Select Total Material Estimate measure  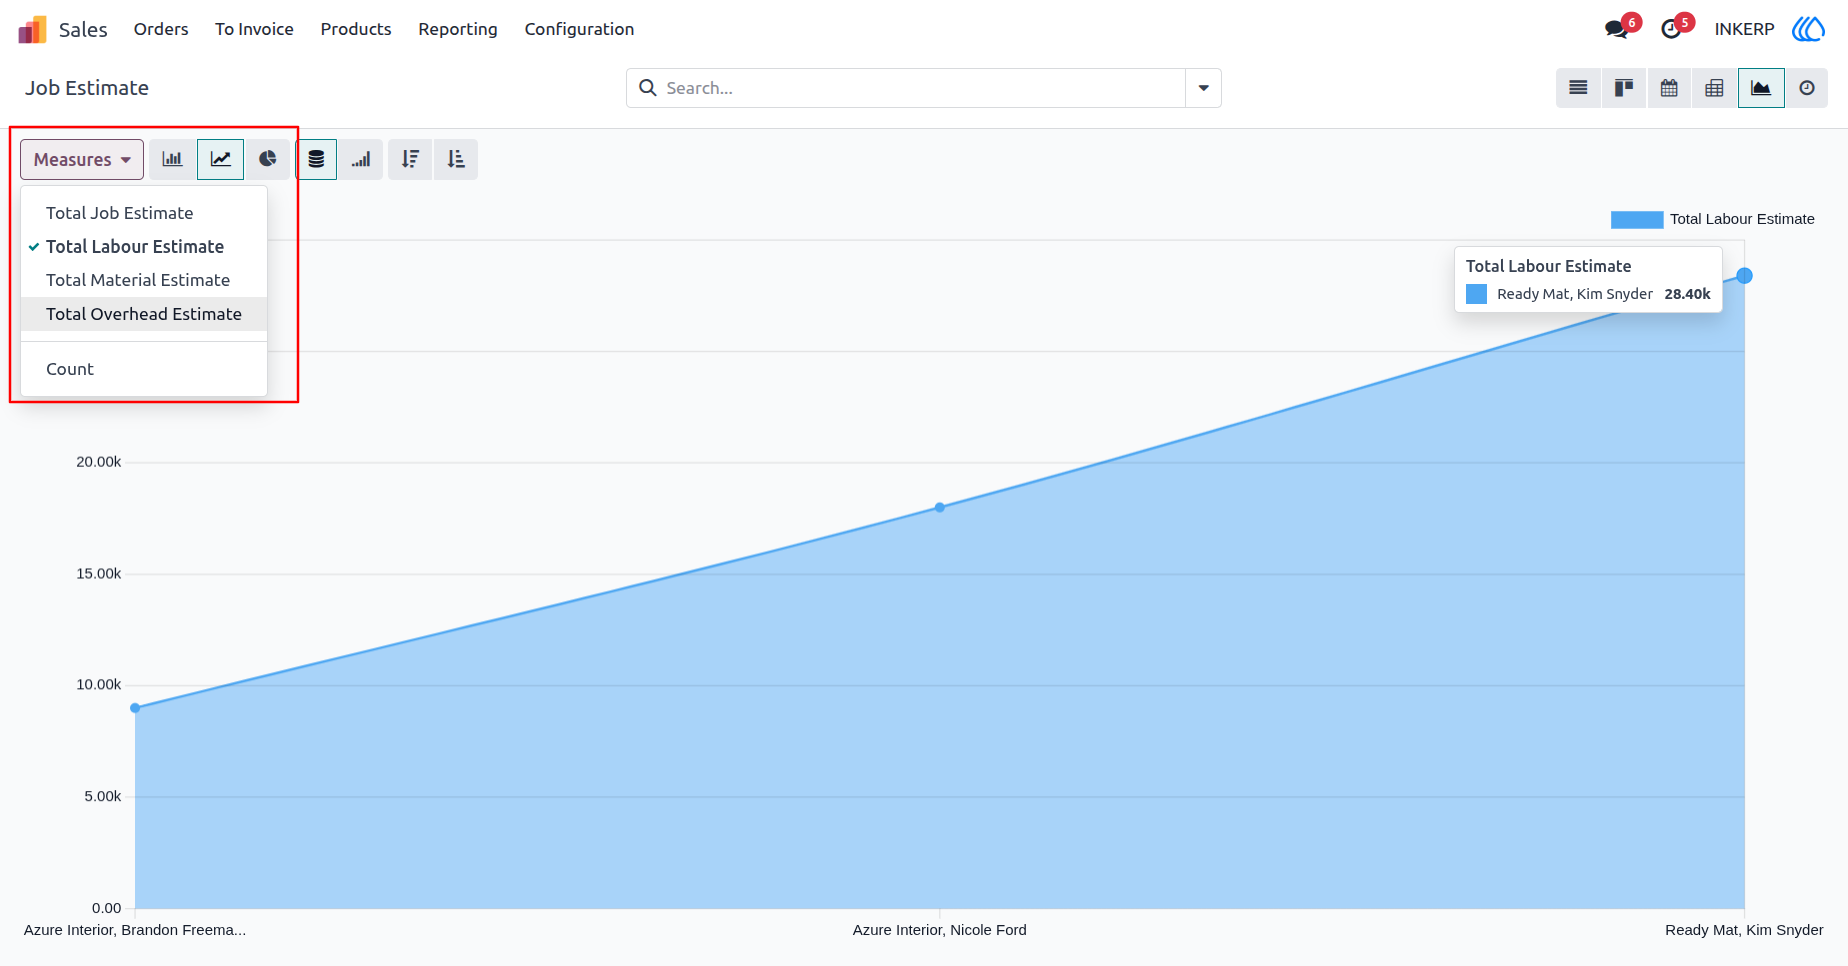click(x=144, y=281)
